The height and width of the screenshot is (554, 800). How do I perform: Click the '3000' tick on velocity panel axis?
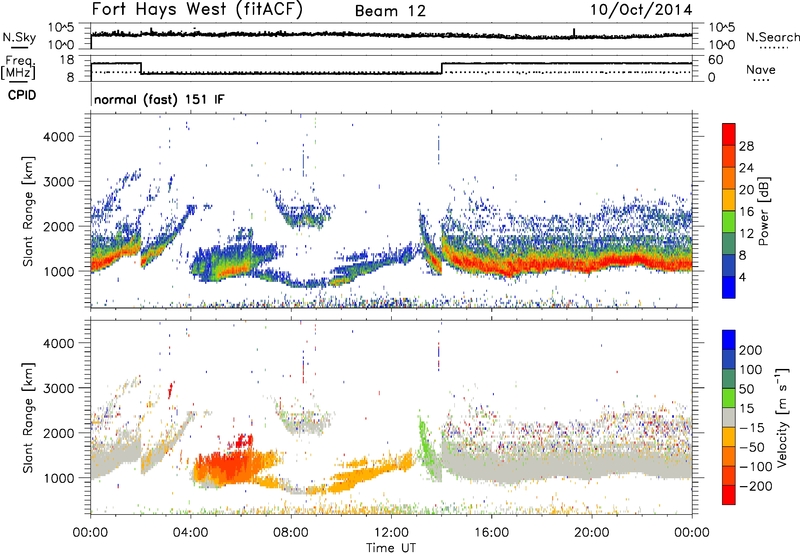tap(58, 388)
